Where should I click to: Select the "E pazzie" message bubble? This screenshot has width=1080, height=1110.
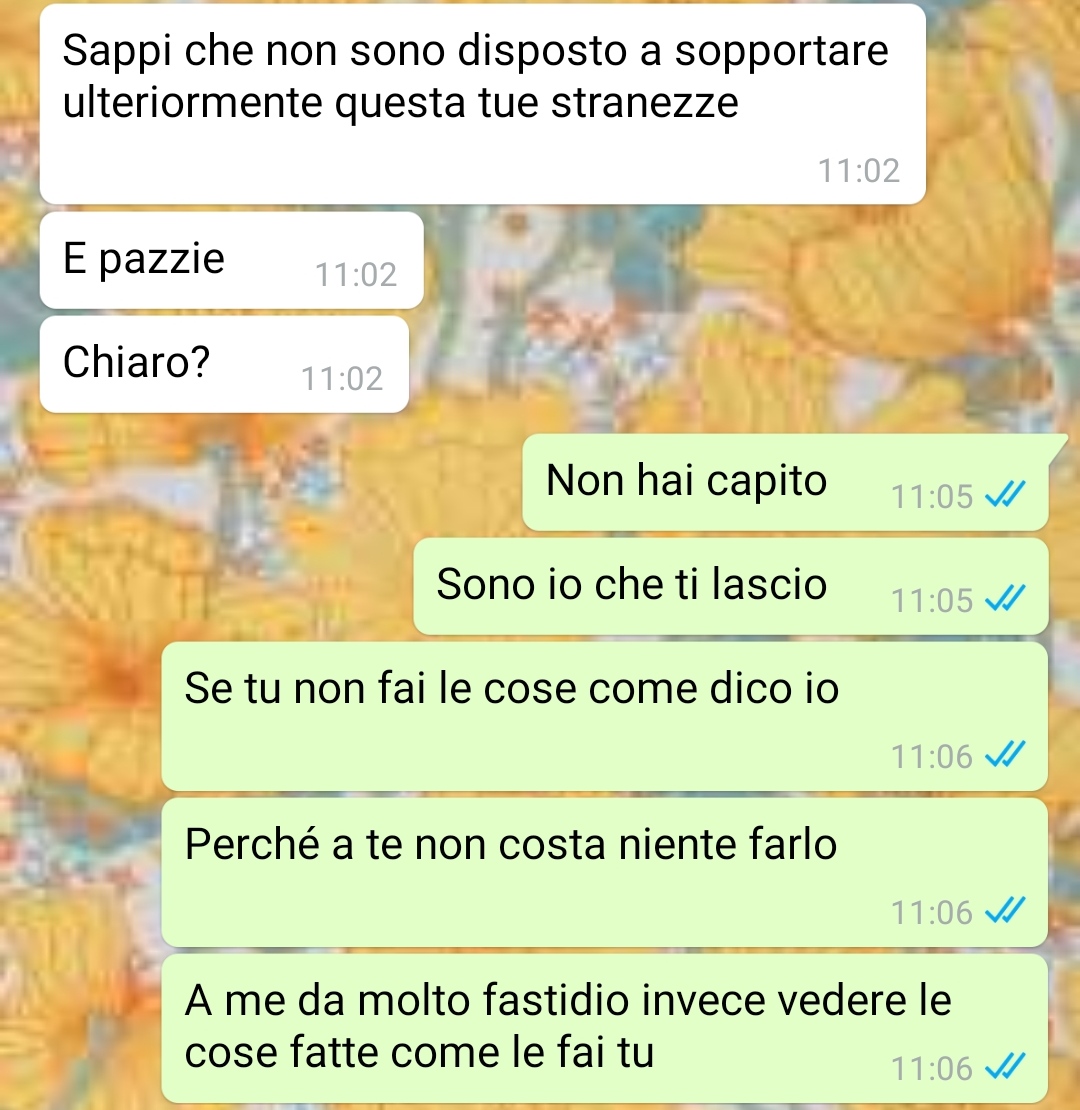231,261
